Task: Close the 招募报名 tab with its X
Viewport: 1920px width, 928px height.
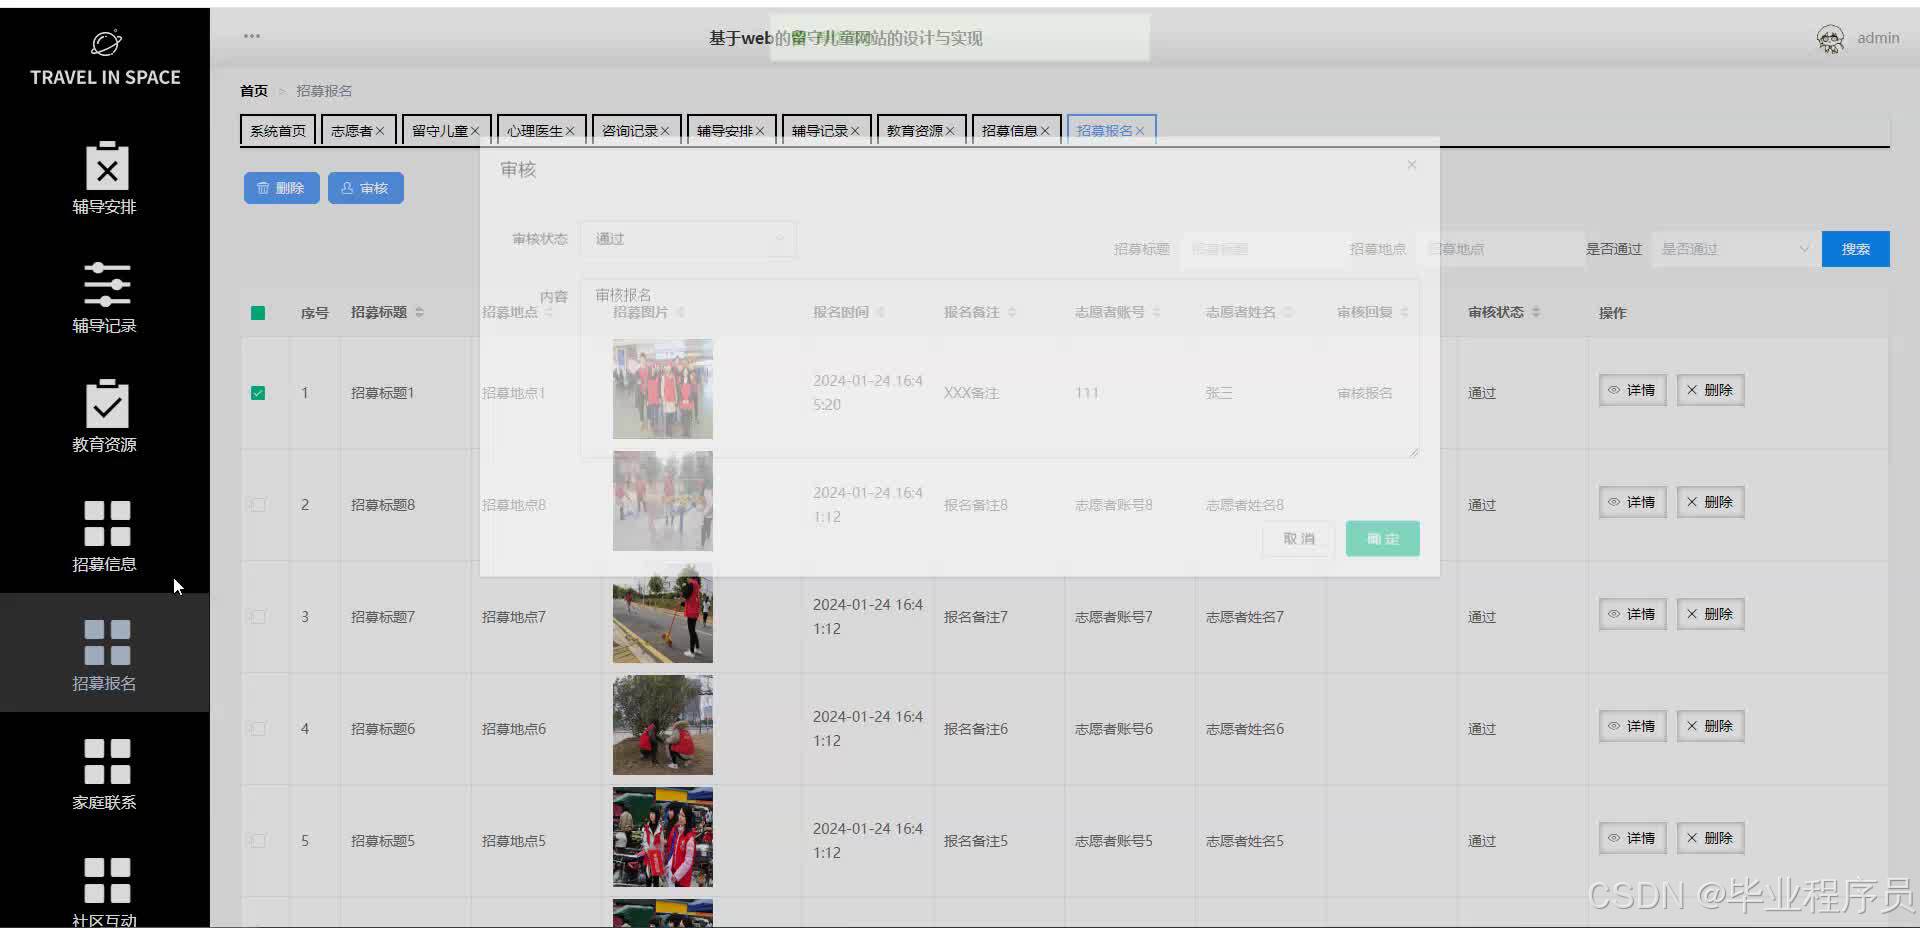Action: tap(1140, 131)
